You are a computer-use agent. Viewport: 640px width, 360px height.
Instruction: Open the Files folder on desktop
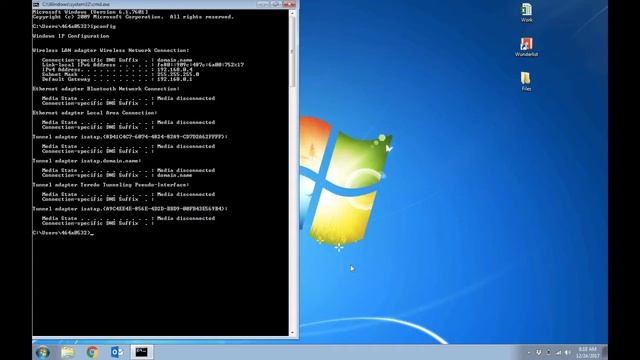coord(526,81)
